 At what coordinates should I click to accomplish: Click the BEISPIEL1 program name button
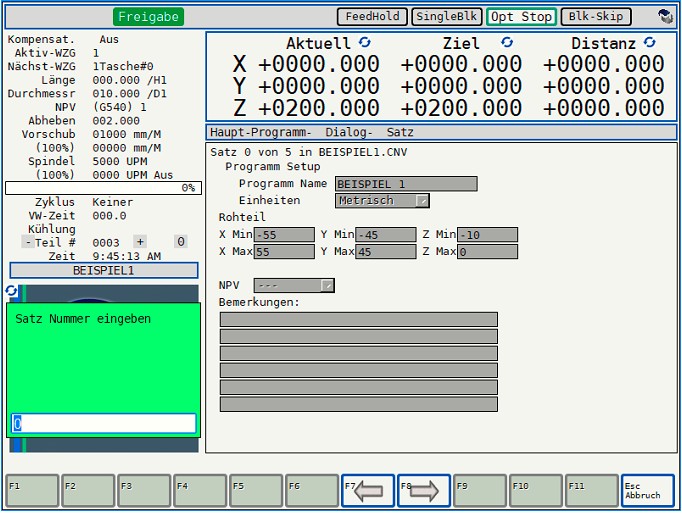(x=104, y=270)
